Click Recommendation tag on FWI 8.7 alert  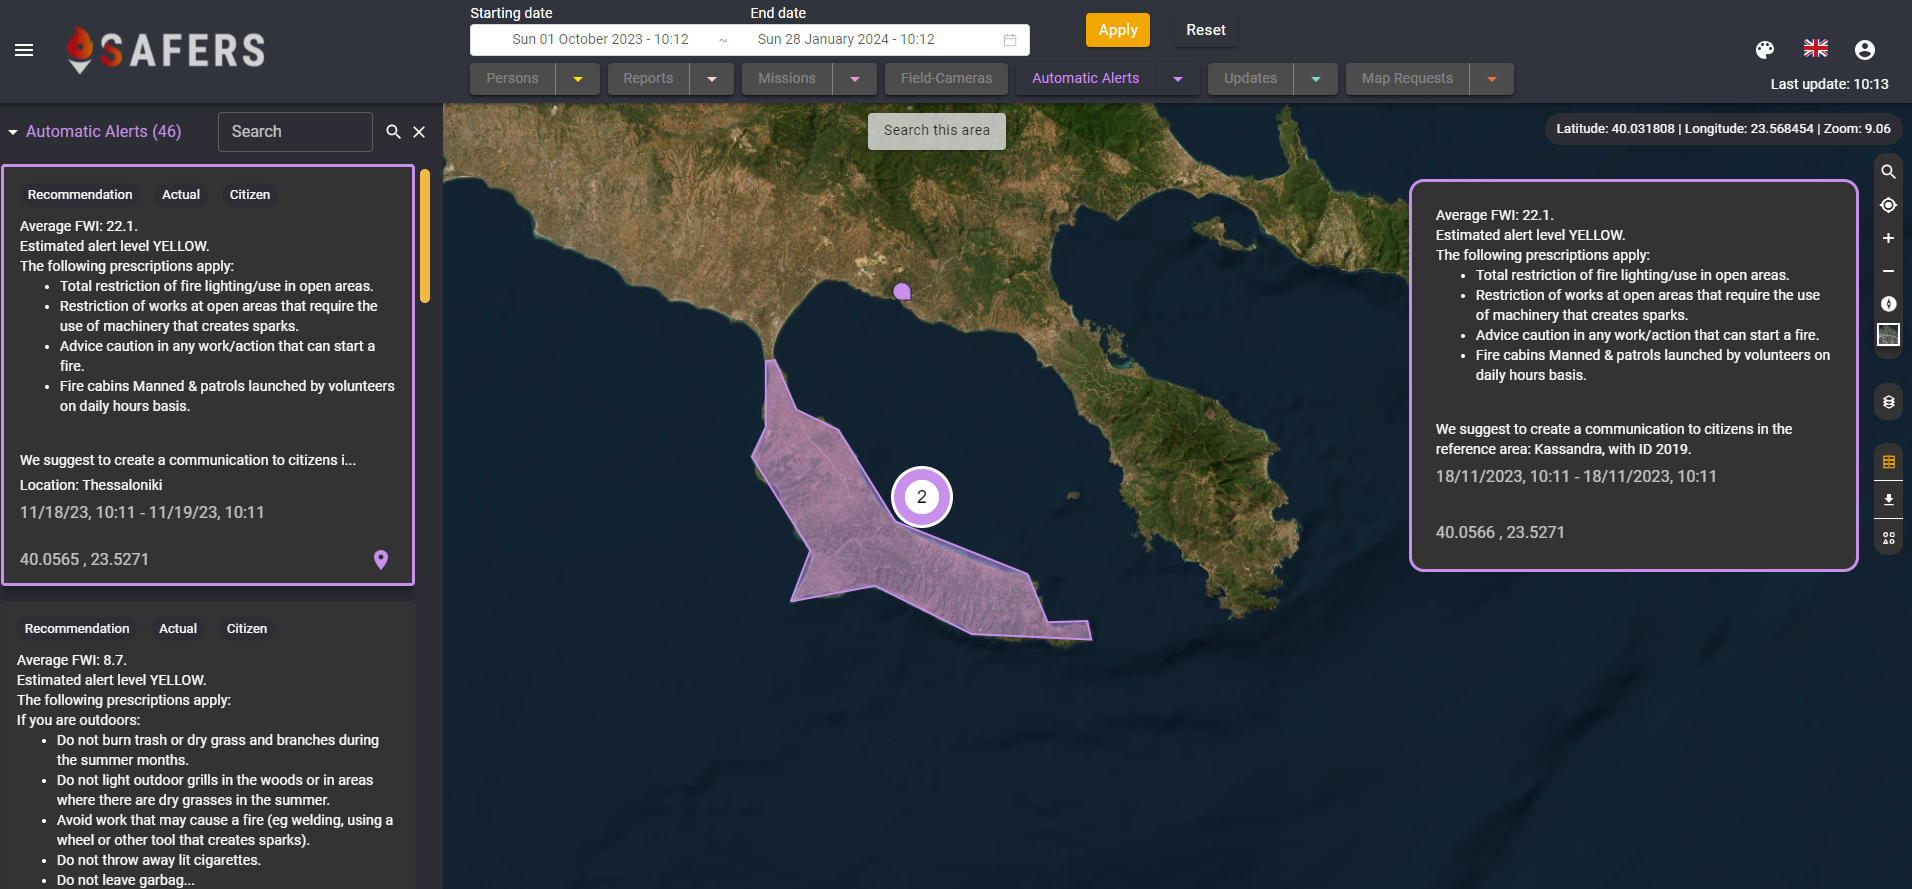click(77, 629)
